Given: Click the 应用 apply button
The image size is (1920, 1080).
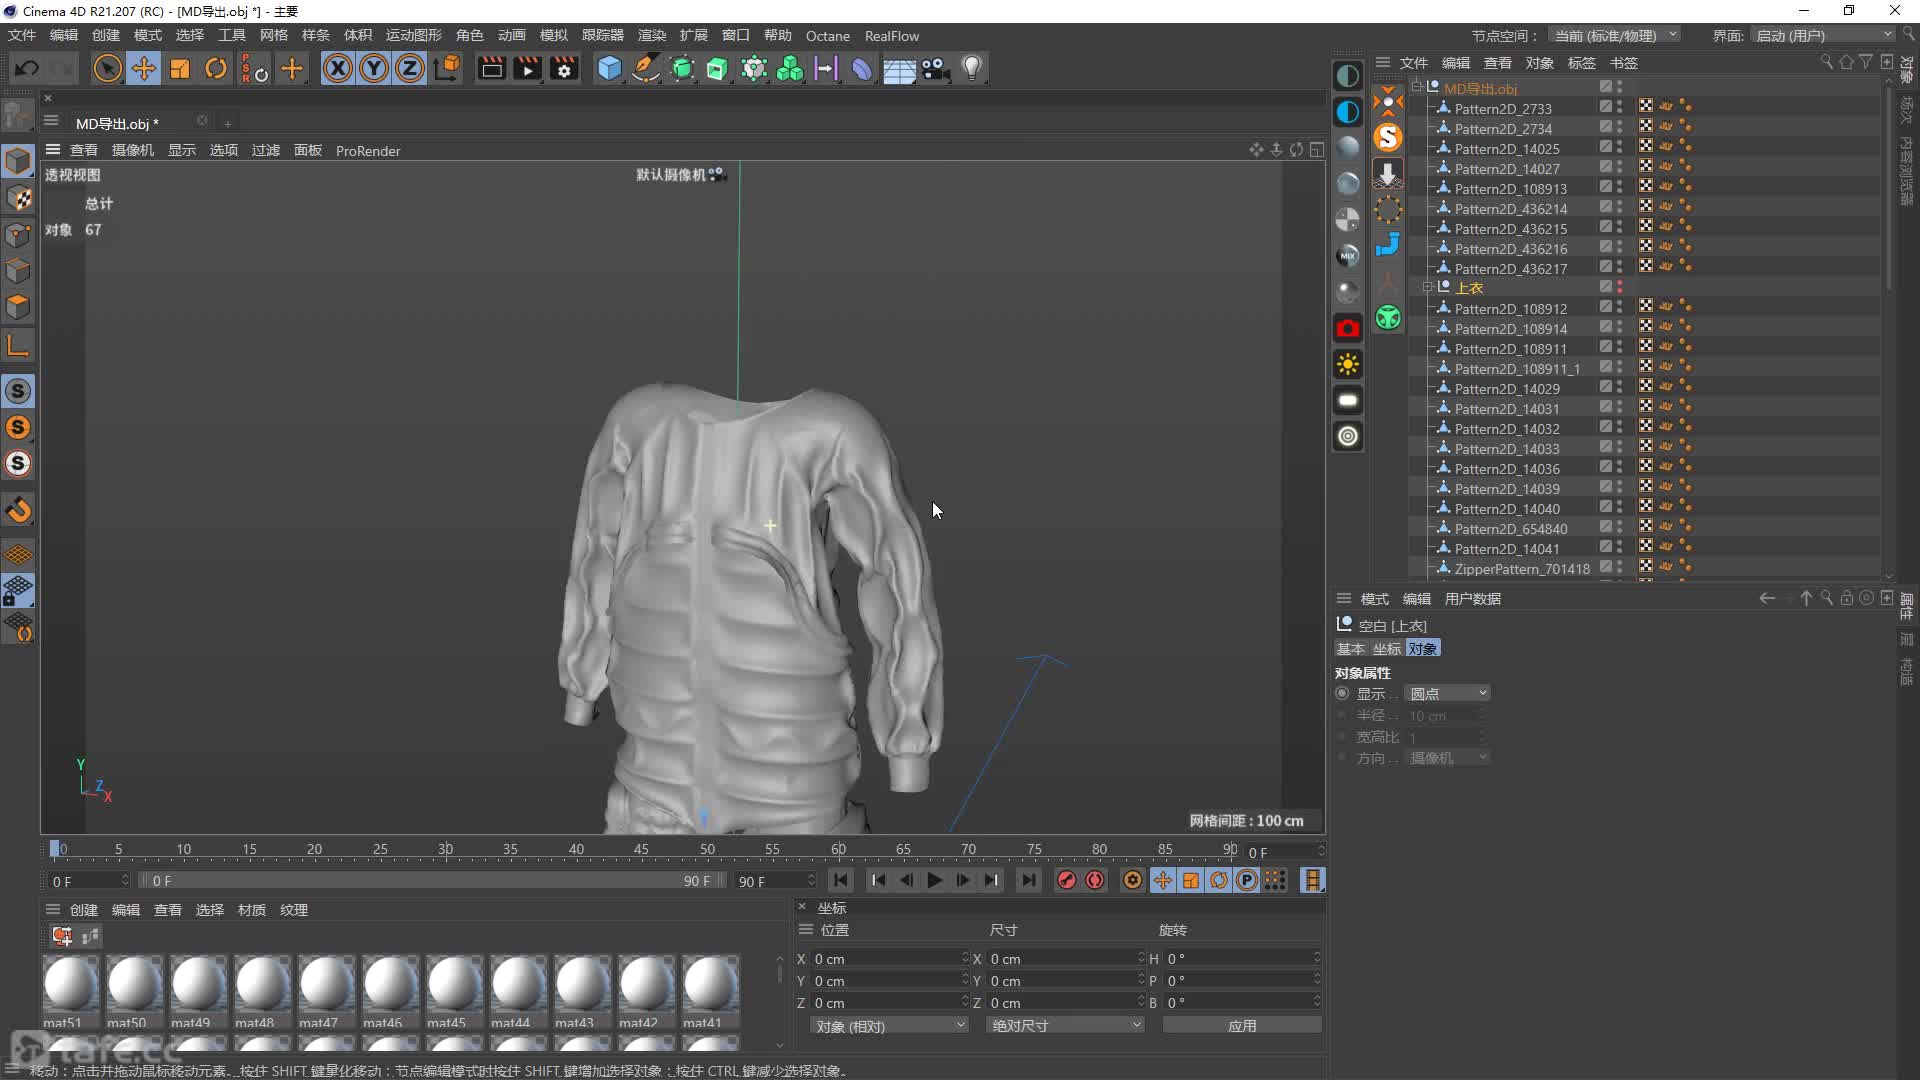Looking at the screenshot, I should point(1242,1025).
